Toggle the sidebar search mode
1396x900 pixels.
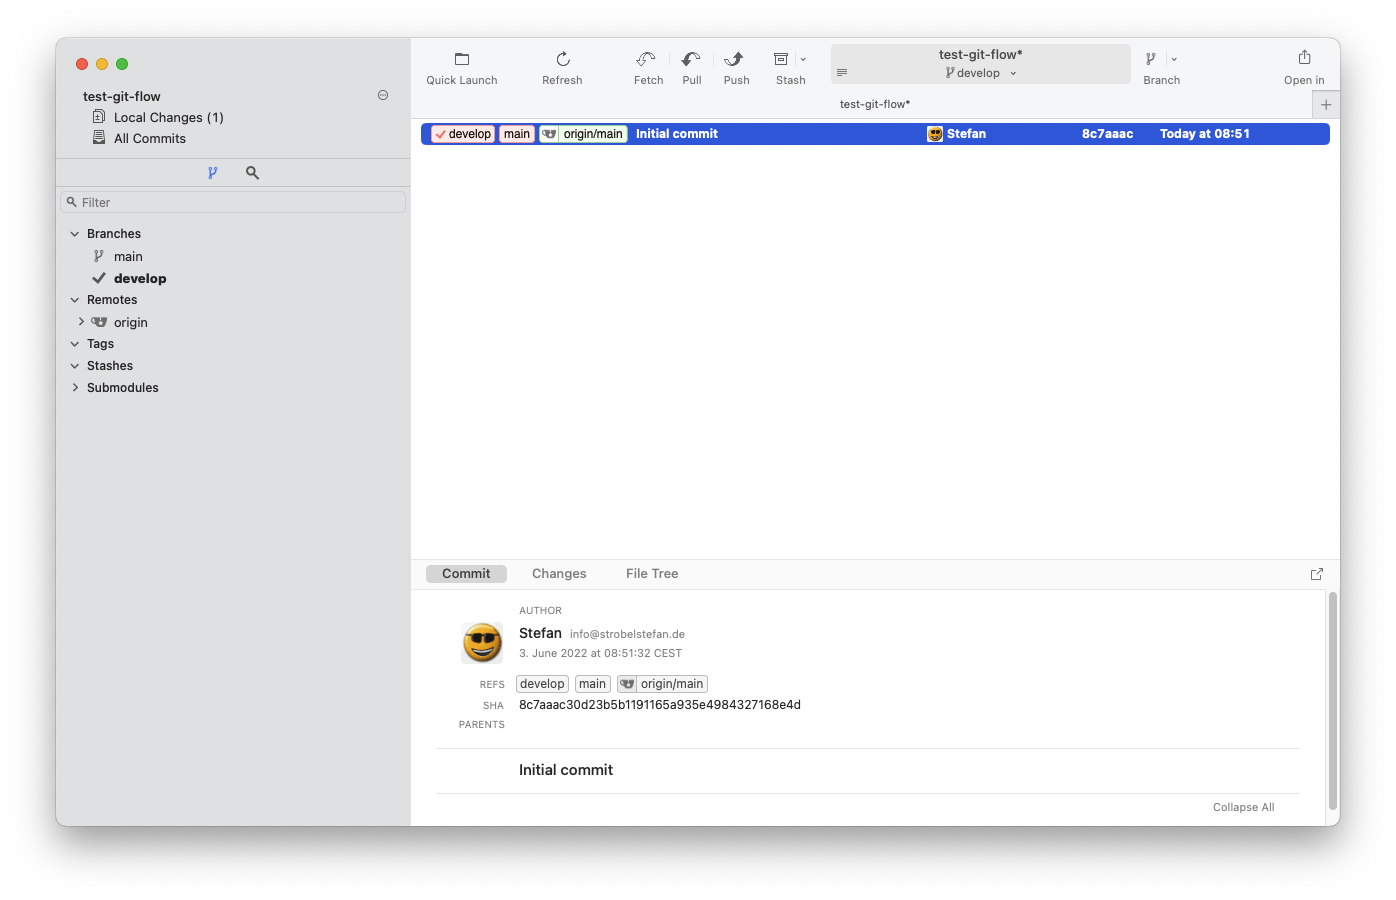252,172
